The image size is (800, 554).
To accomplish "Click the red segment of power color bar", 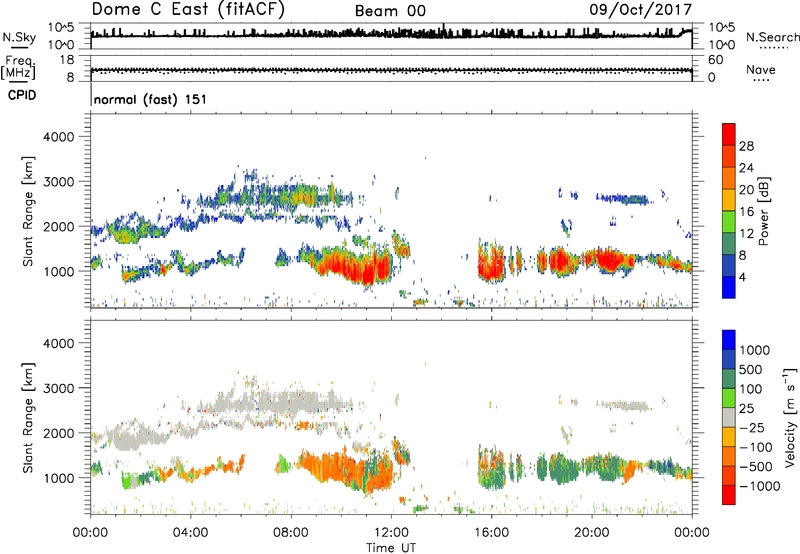I will 729,134.
